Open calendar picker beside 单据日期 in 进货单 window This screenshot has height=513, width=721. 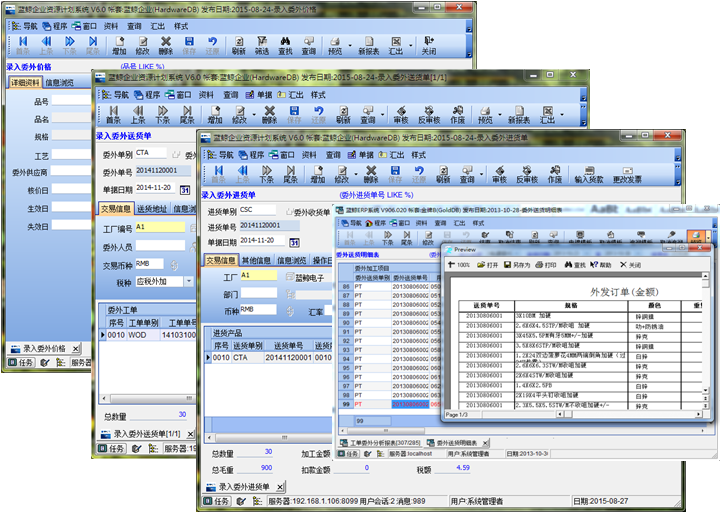[x=294, y=242]
